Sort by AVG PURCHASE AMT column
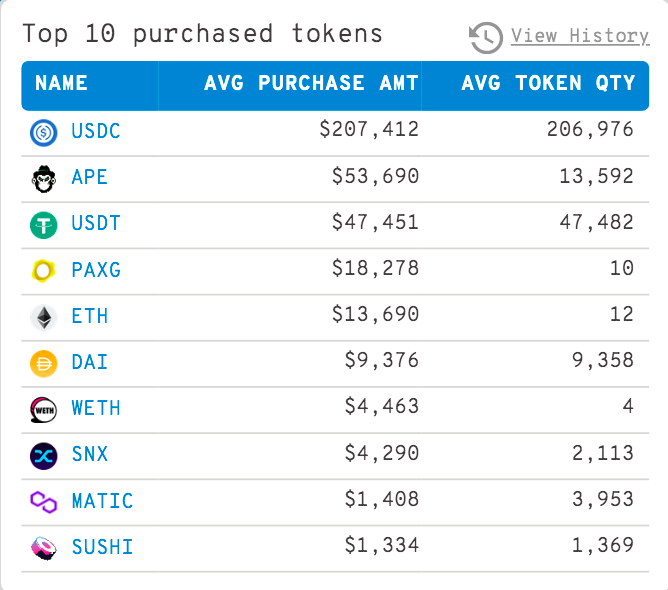The image size is (668, 590). point(311,84)
